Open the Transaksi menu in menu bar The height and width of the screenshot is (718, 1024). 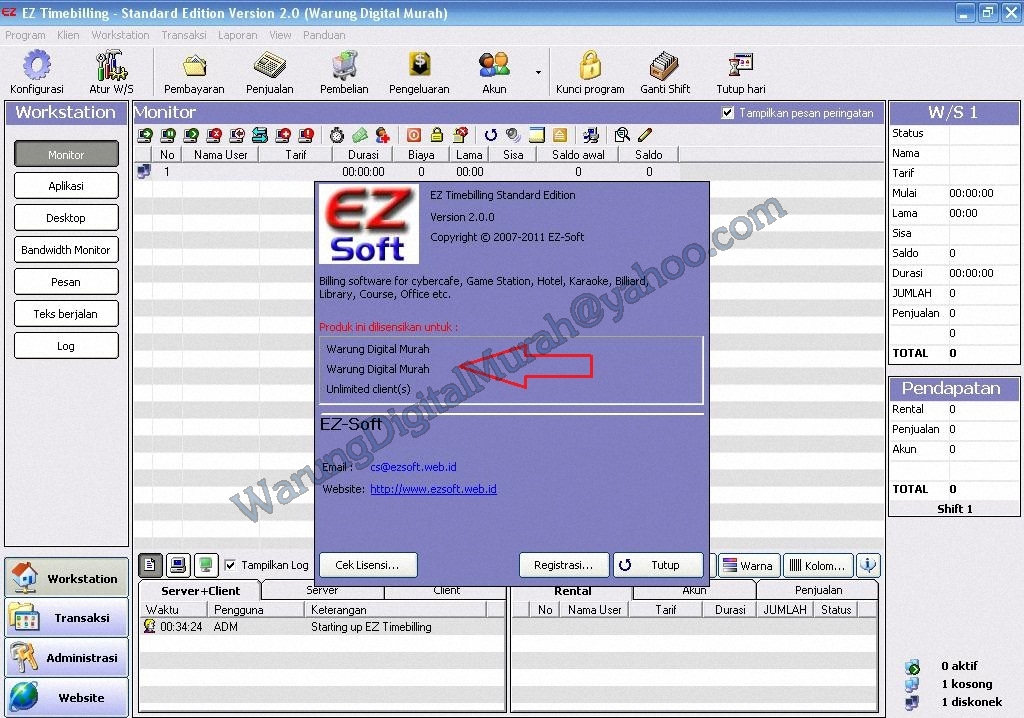coord(184,35)
